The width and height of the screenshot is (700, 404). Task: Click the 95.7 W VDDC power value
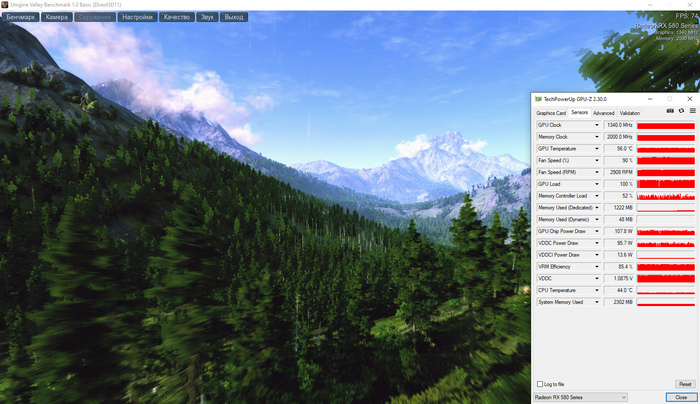point(619,243)
